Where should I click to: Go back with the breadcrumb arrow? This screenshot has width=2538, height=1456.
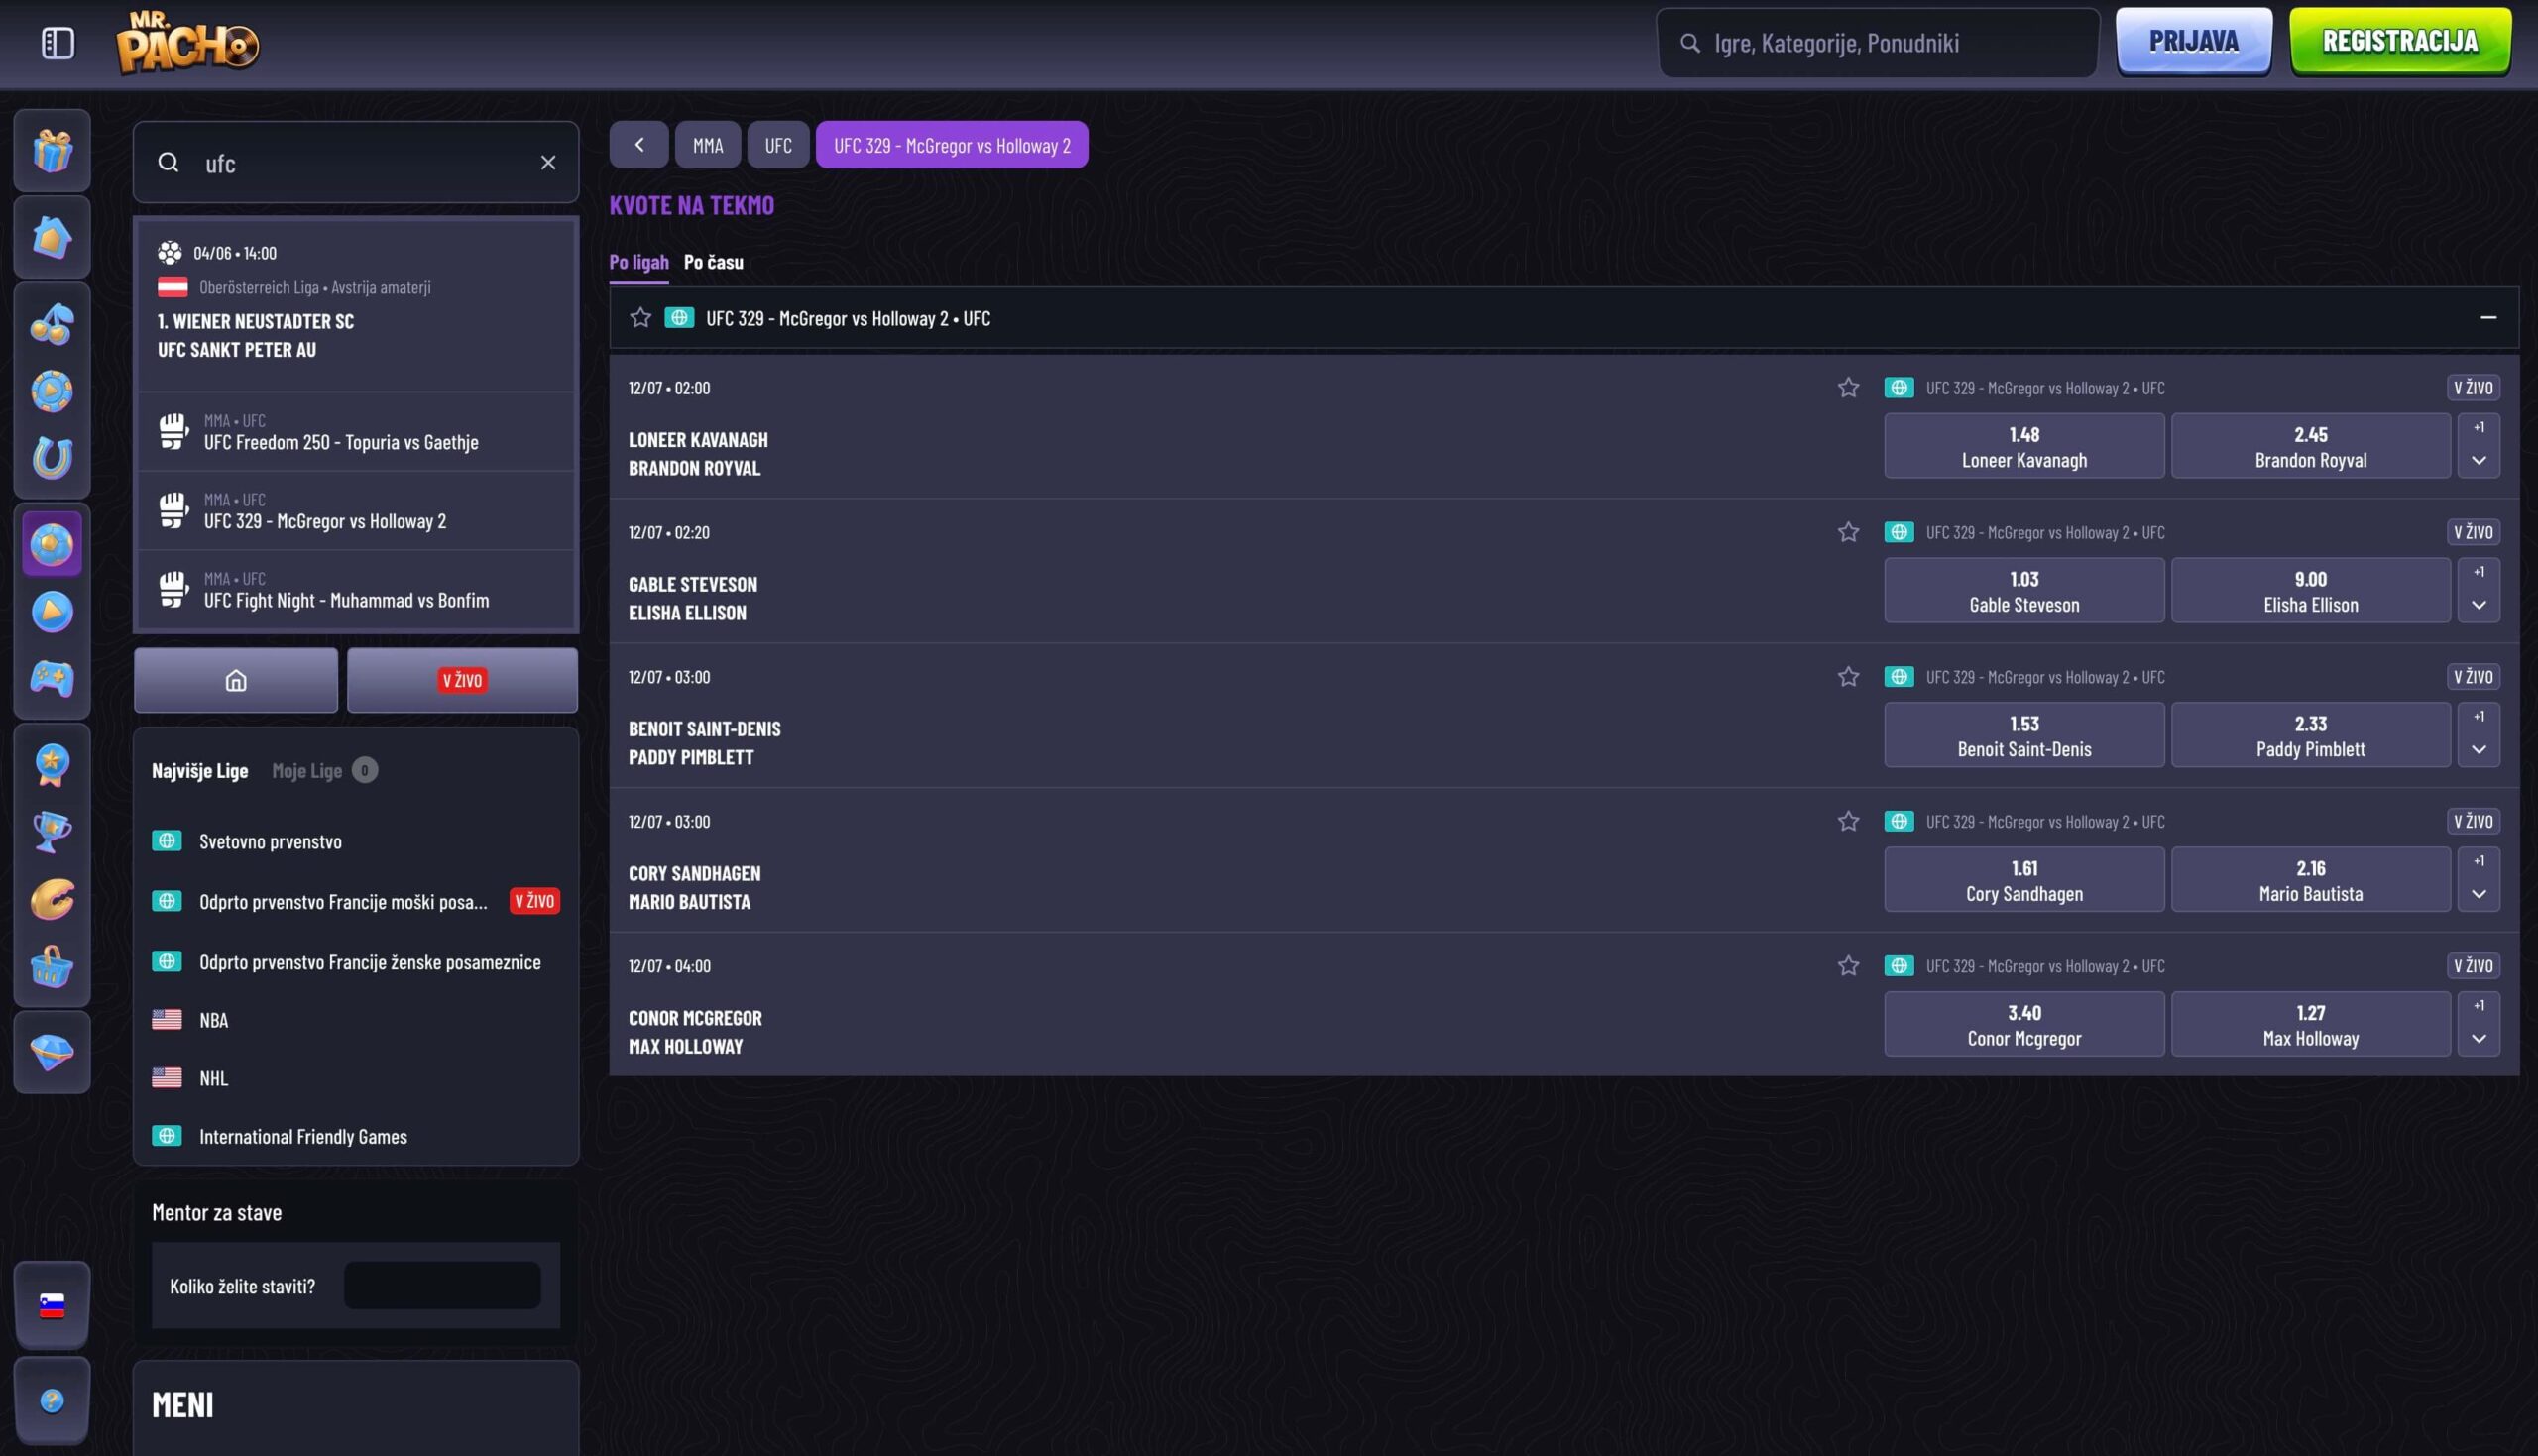point(639,145)
